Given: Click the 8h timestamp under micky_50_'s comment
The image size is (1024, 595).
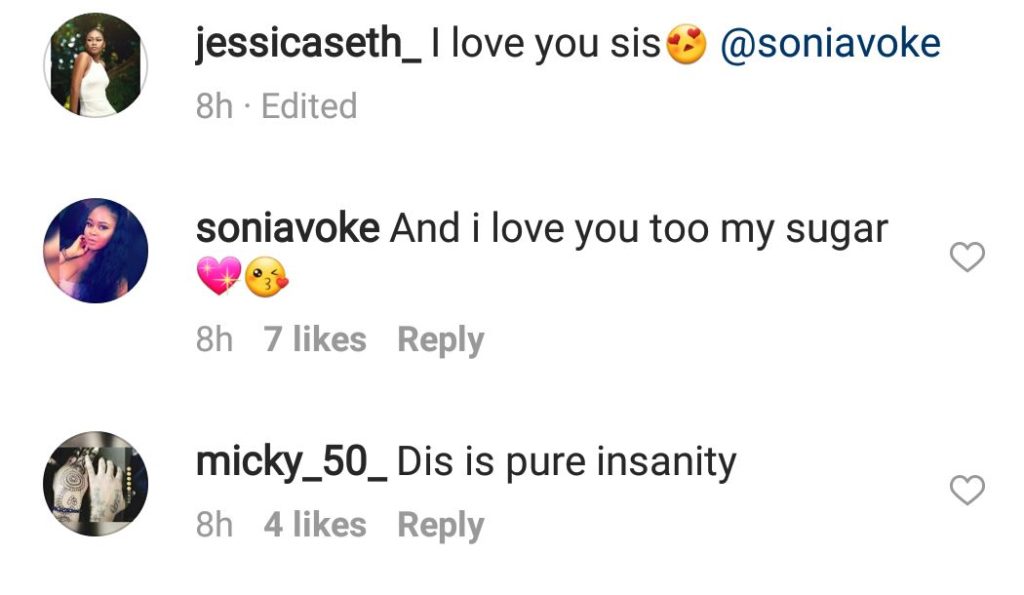Looking at the screenshot, I should click(x=214, y=525).
